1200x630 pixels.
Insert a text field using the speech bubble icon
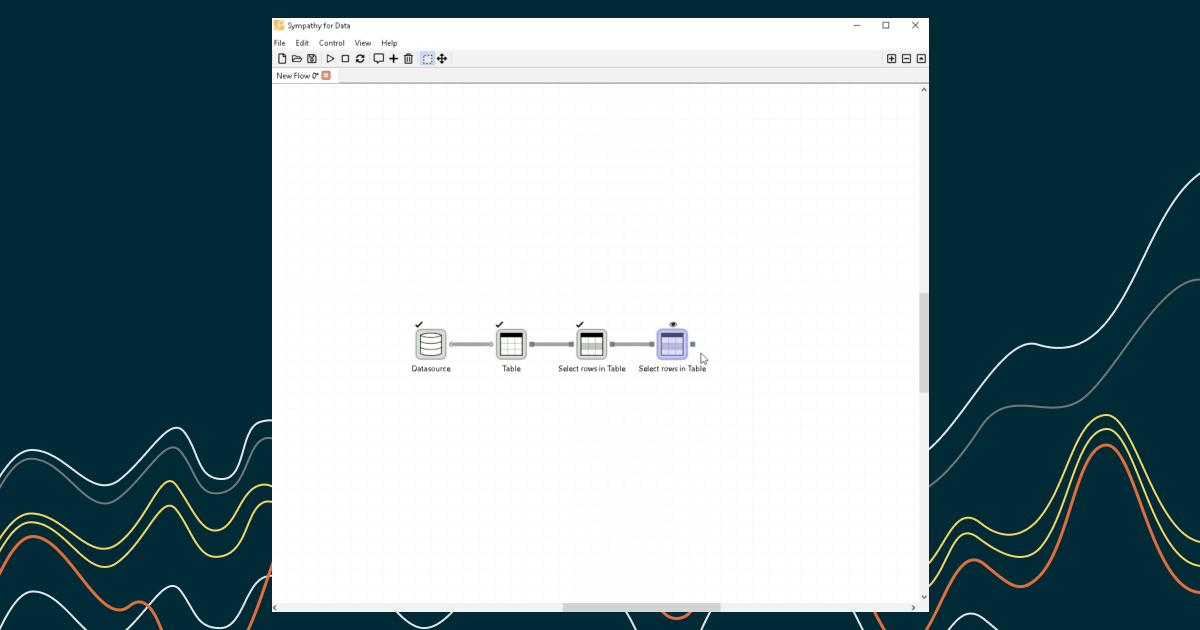(378, 59)
